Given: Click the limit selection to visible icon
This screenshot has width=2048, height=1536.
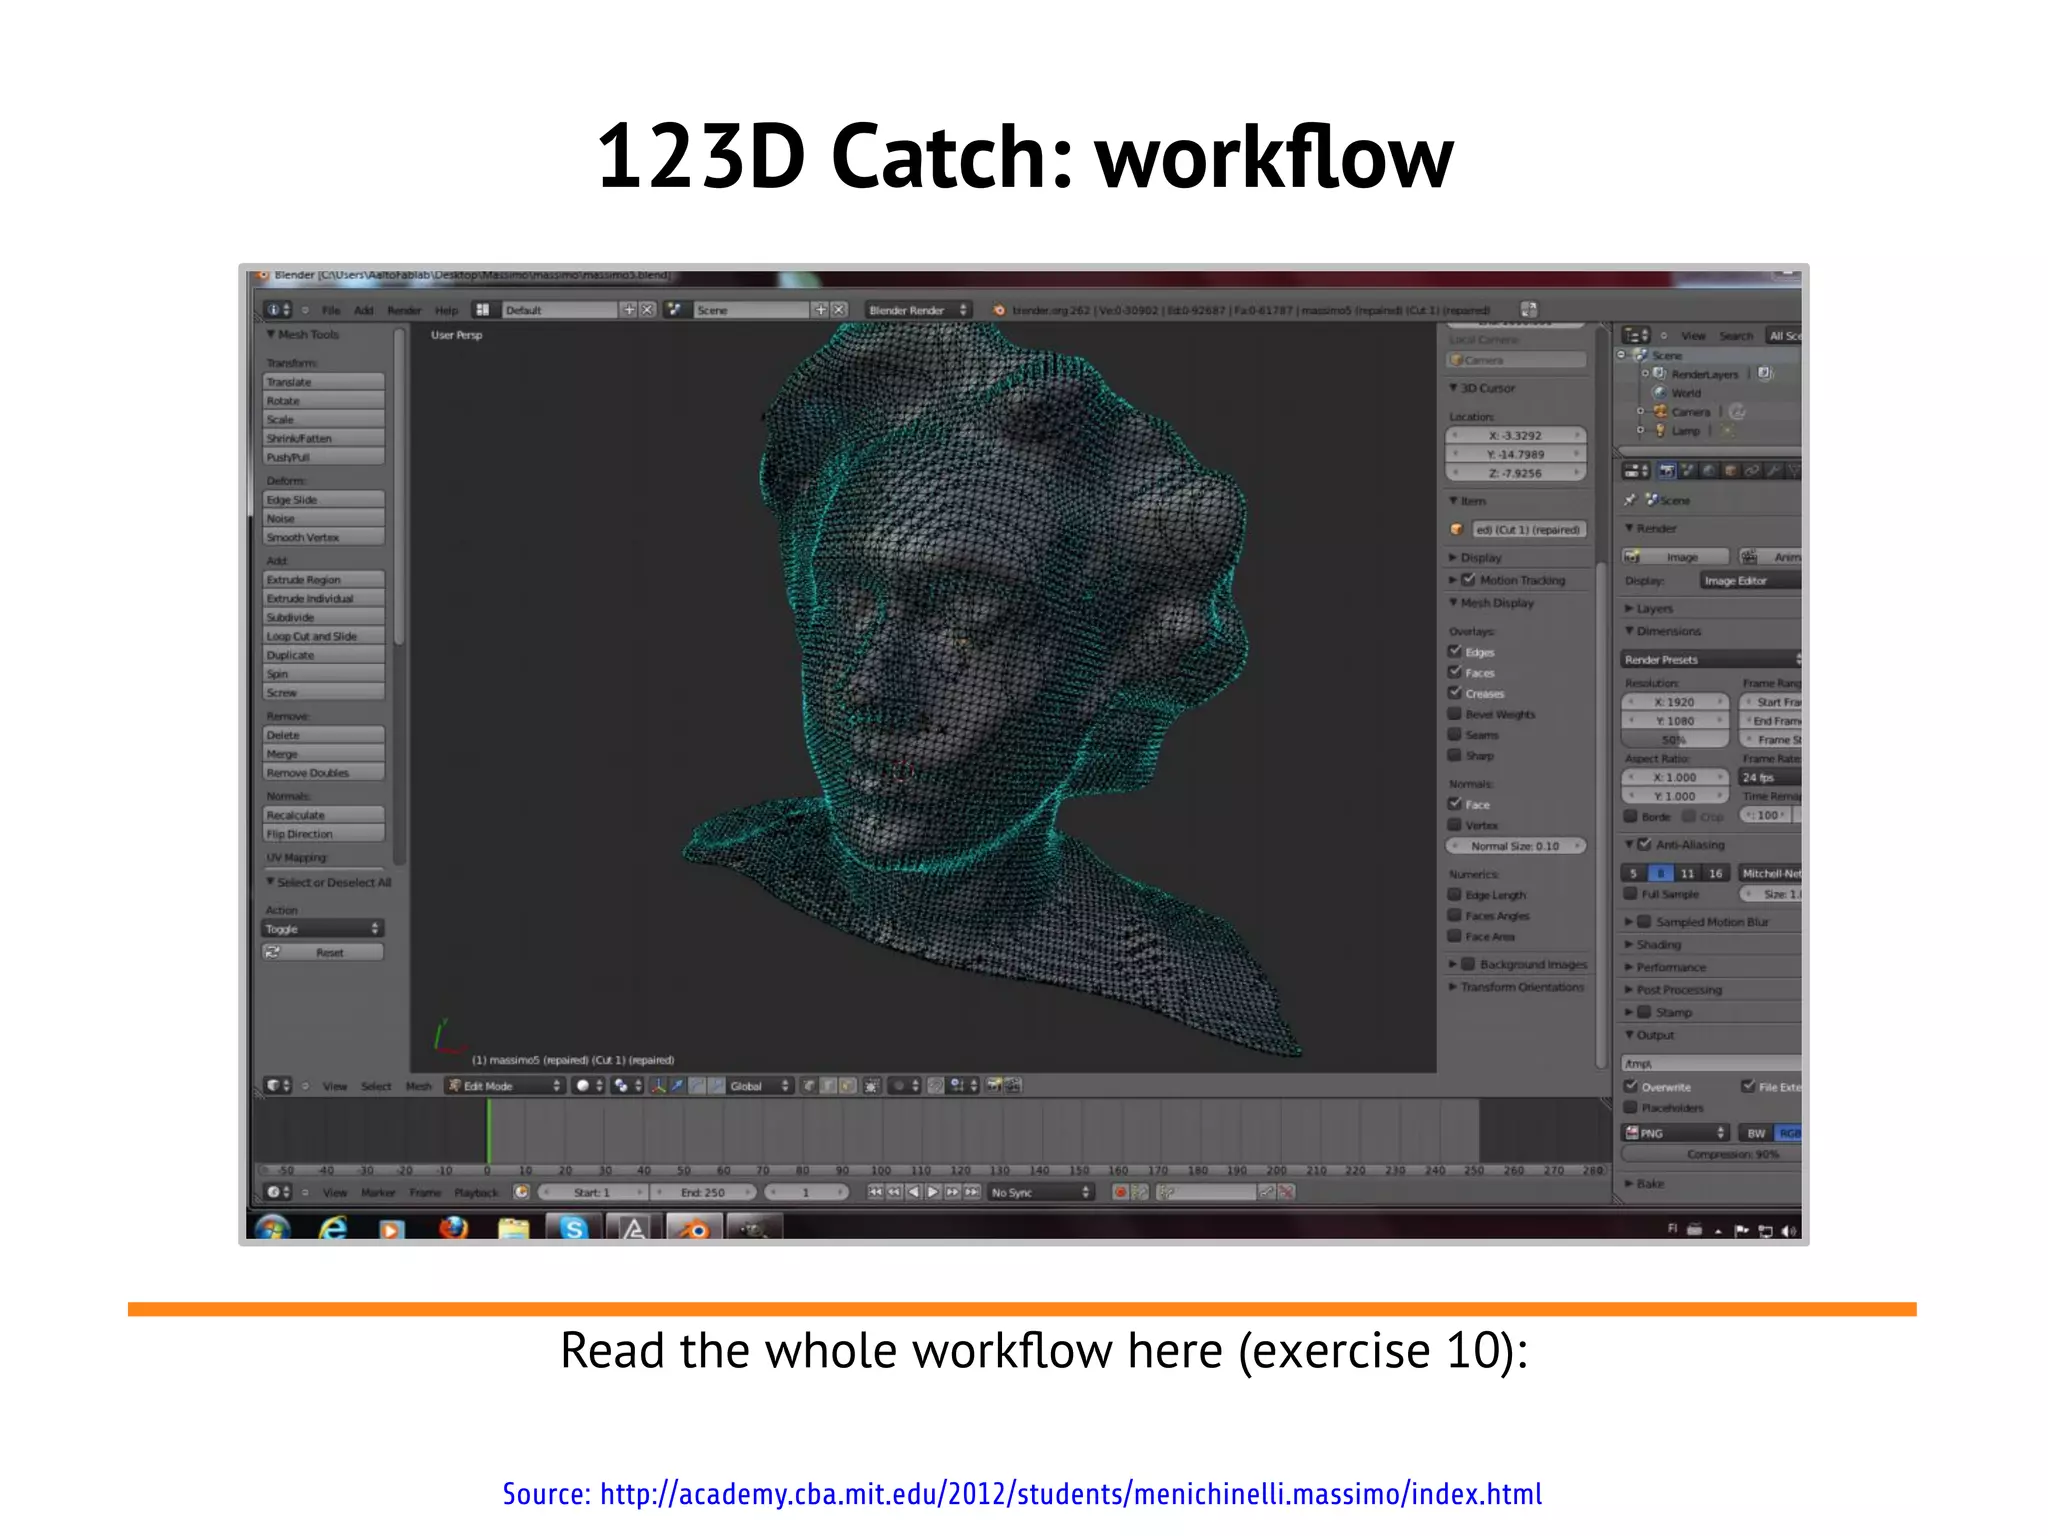Looking at the screenshot, I should coord(872,1086).
